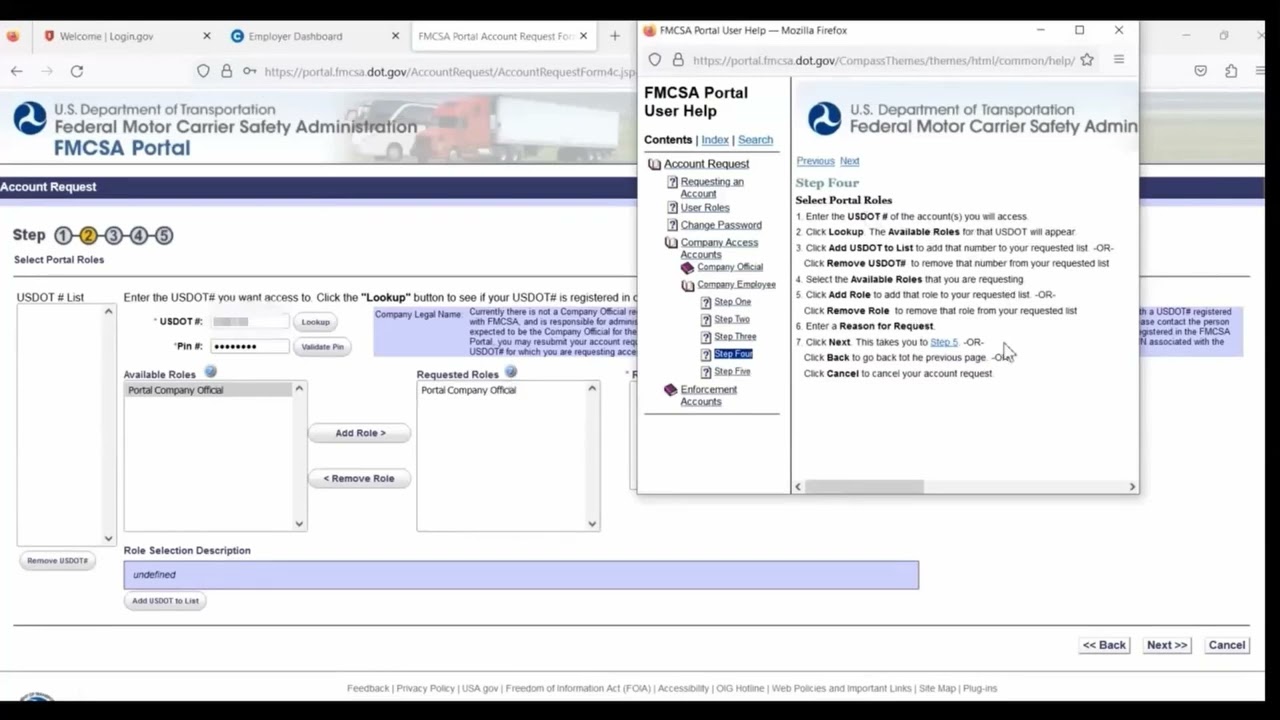This screenshot has width=1280, height=720.
Task: Click into the USDOT # input field
Action: tap(250, 322)
